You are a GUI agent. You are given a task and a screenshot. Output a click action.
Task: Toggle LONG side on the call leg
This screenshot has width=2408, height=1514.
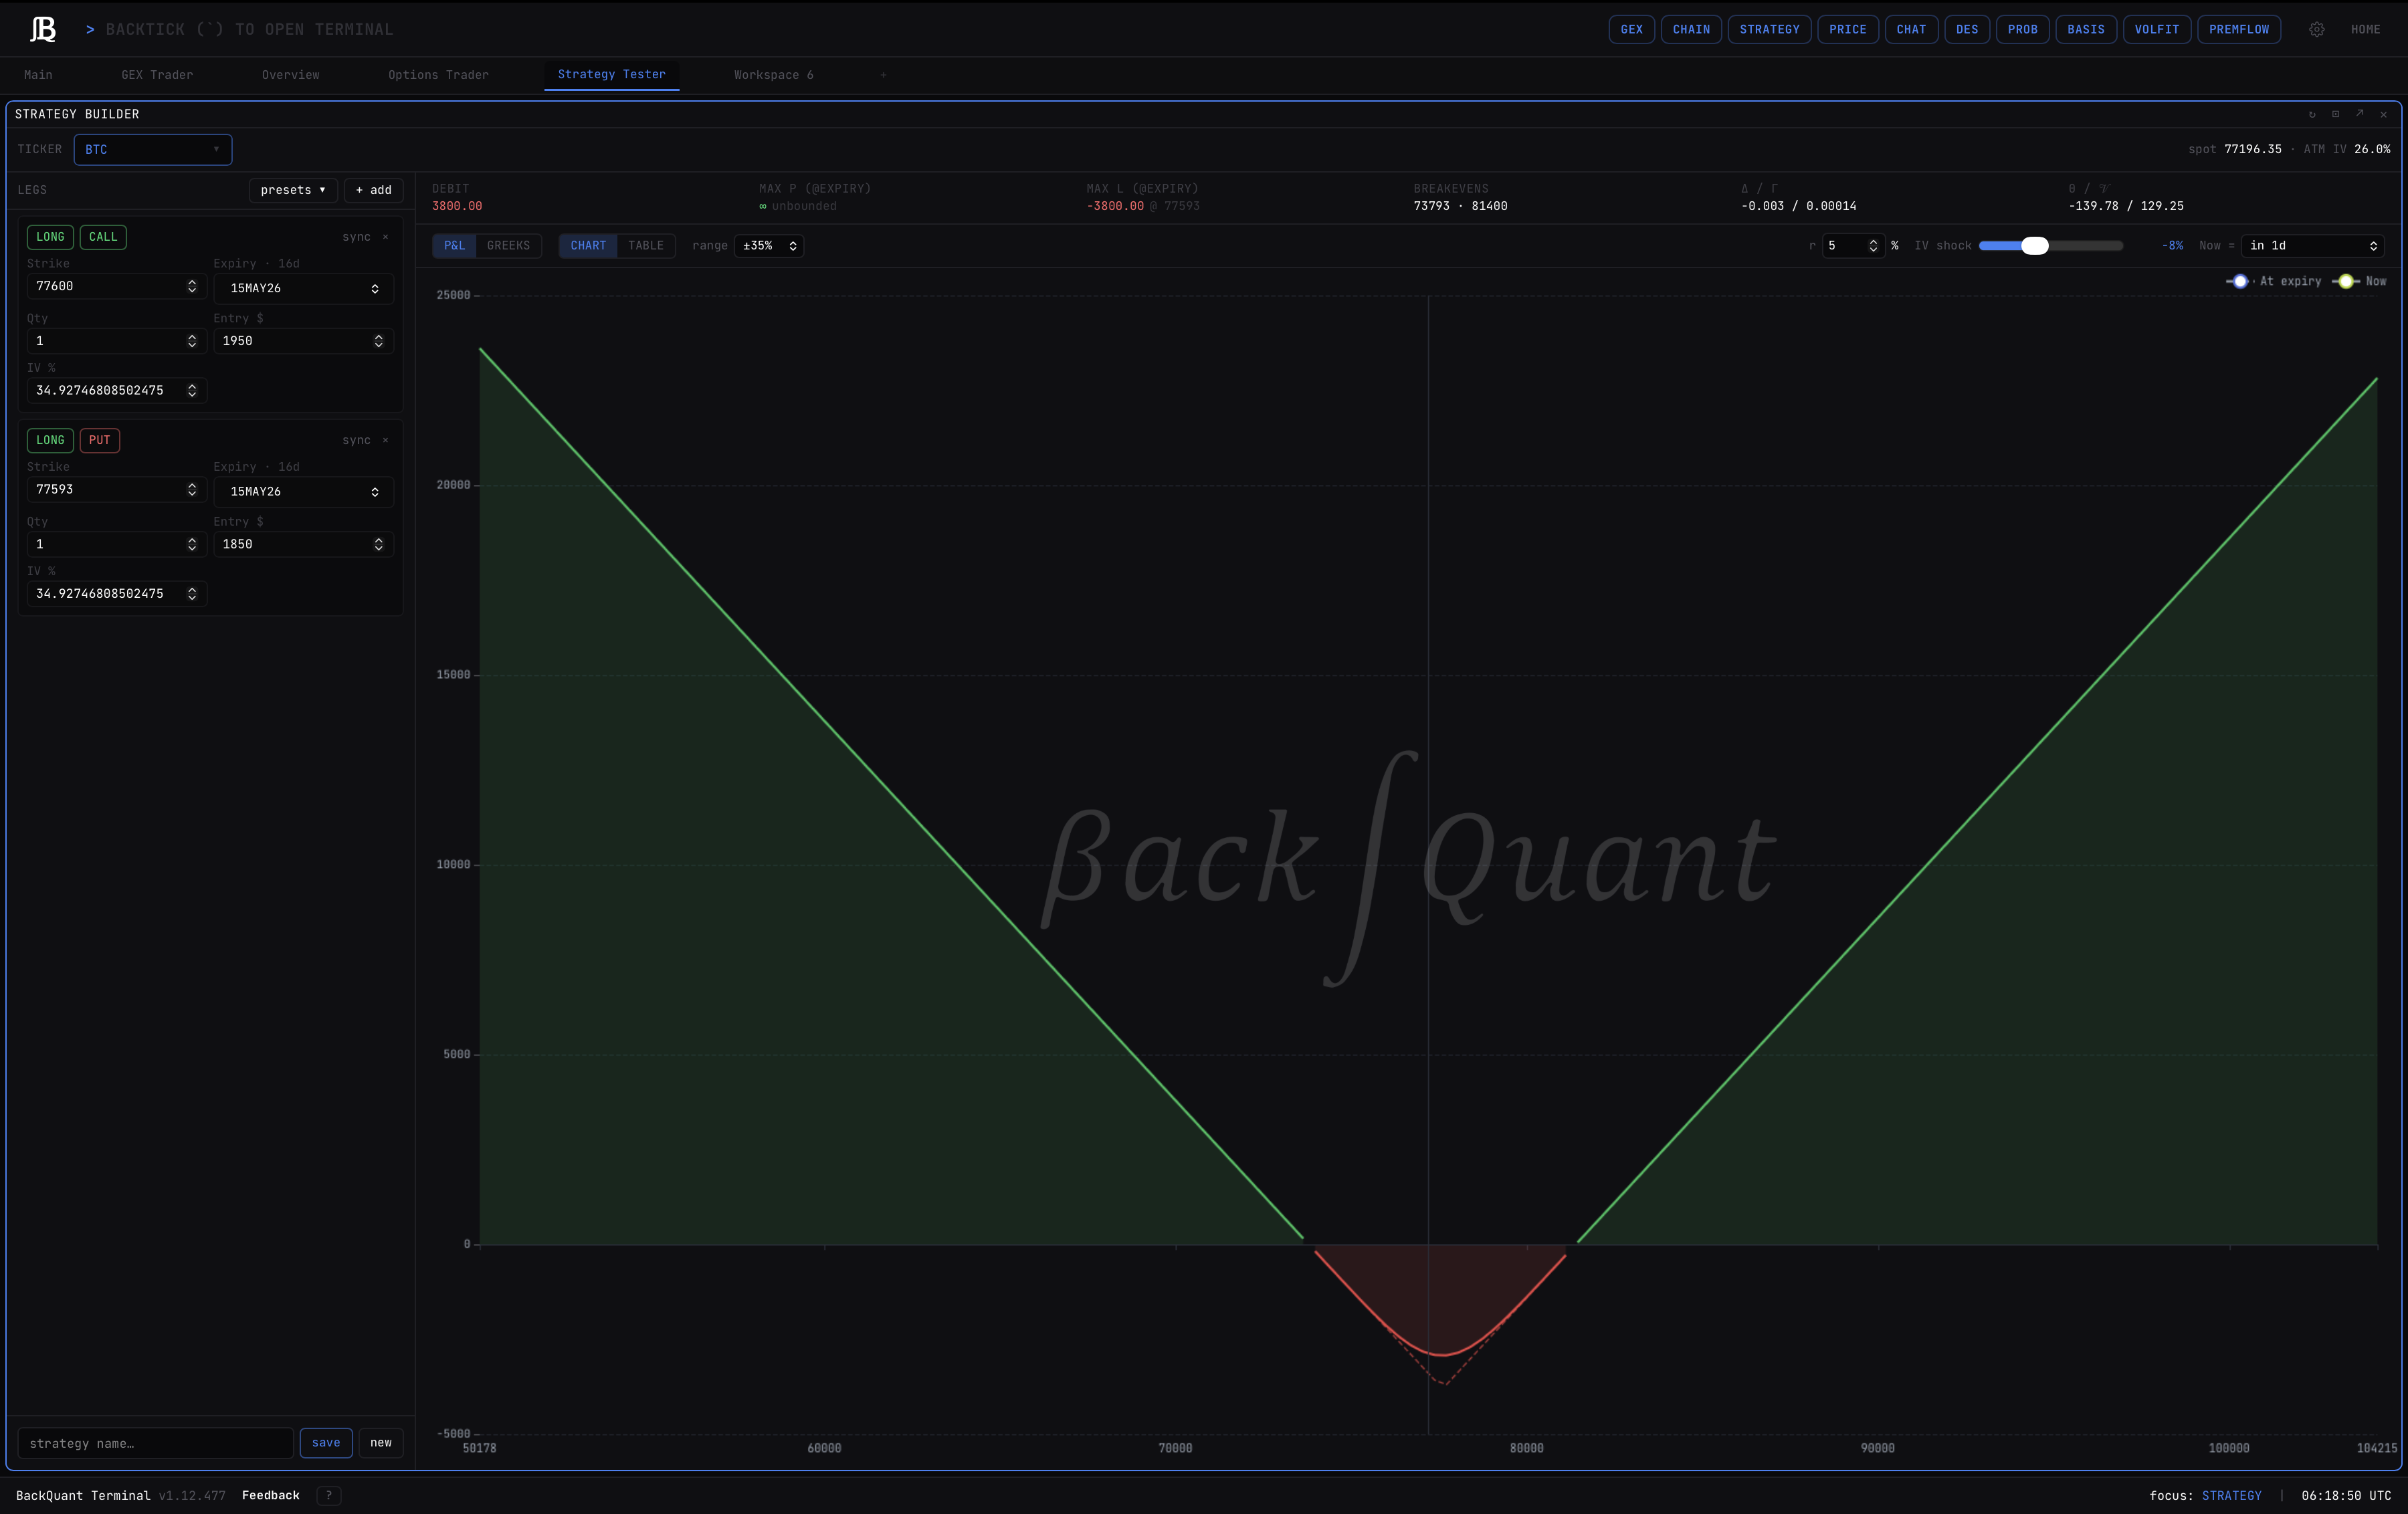pyautogui.click(x=50, y=237)
